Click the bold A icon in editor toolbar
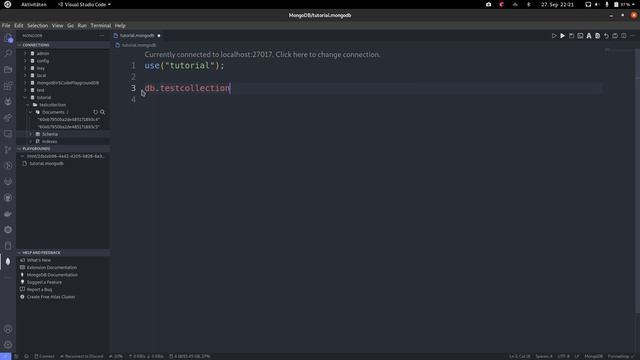This screenshot has height=360, width=640. pyautogui.click(x=589, y=36)
